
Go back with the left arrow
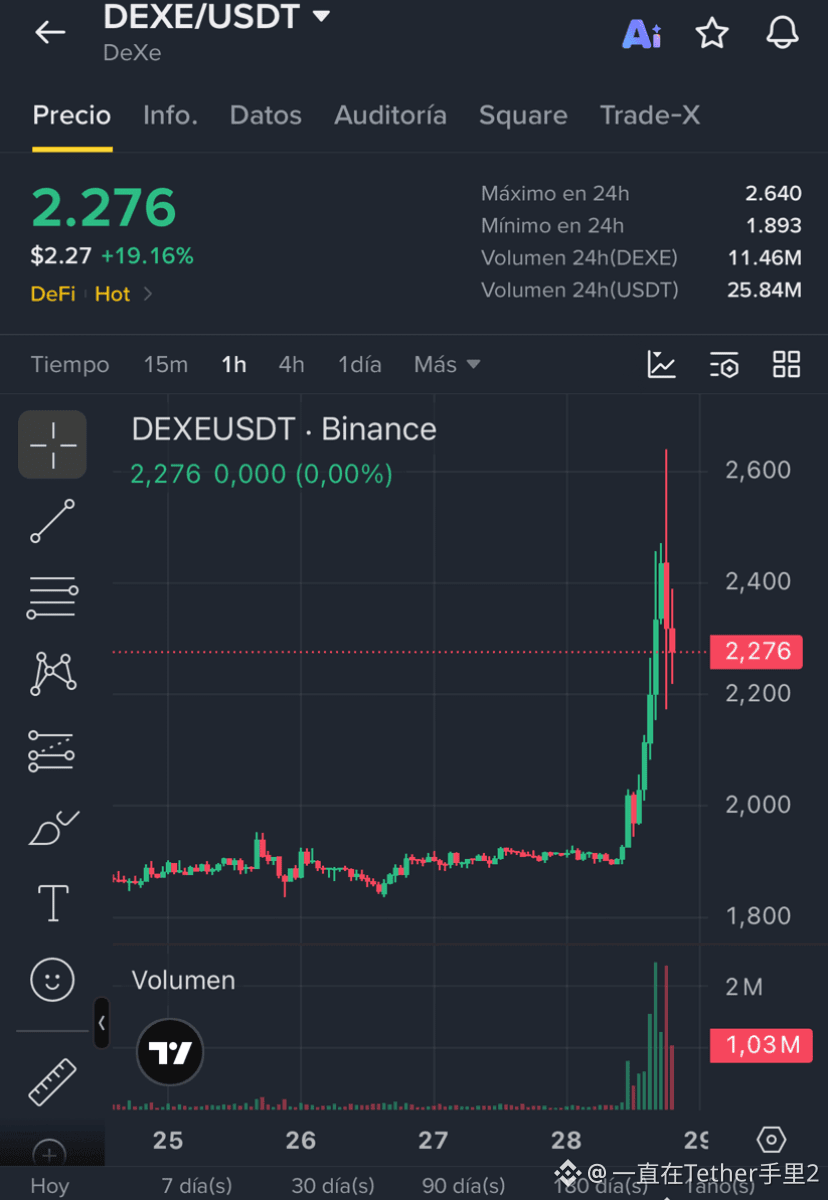click(x=50, y=32)
